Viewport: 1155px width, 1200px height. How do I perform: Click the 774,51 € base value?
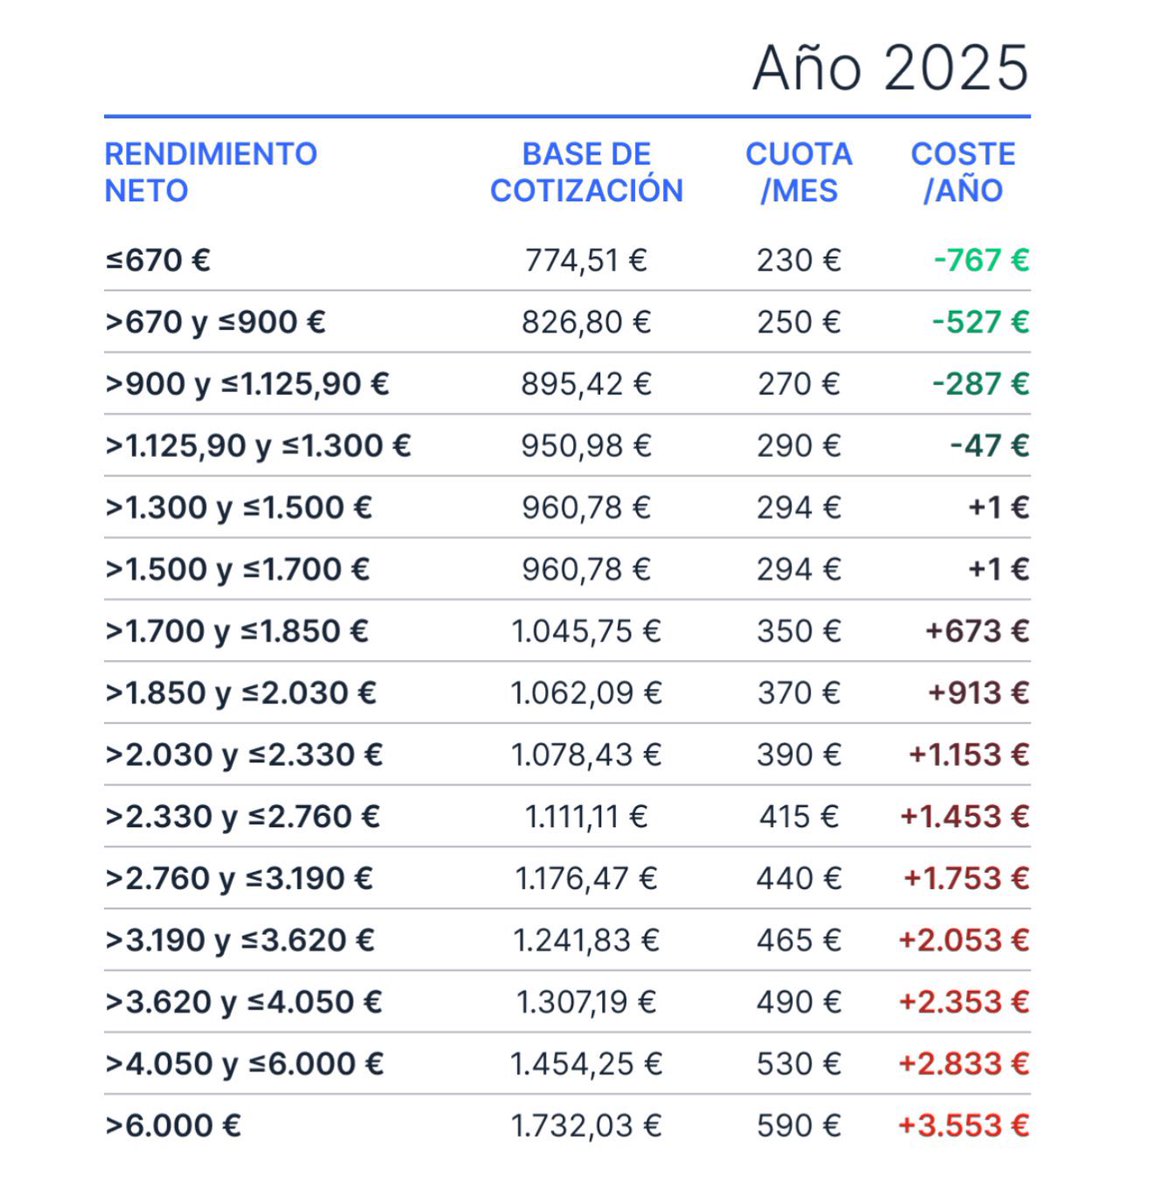(586, 260)
